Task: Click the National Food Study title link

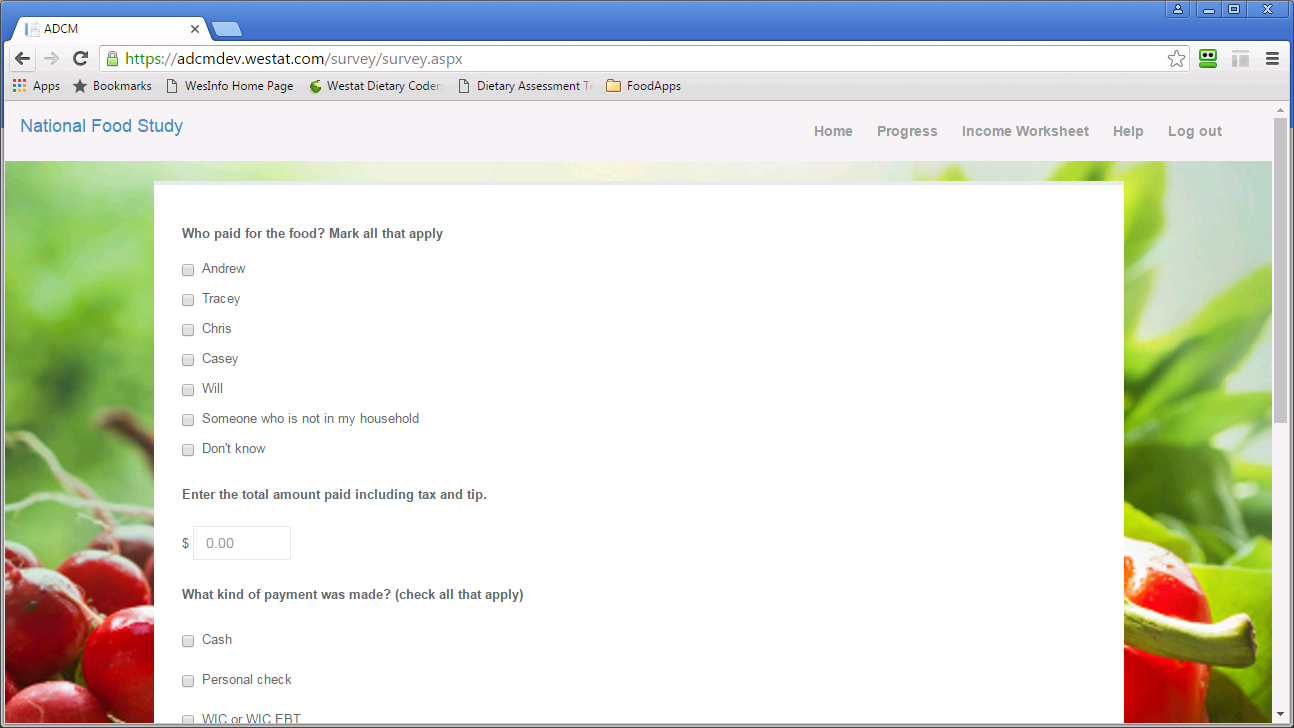Action: pyautogui.click(x=101, y=126)
